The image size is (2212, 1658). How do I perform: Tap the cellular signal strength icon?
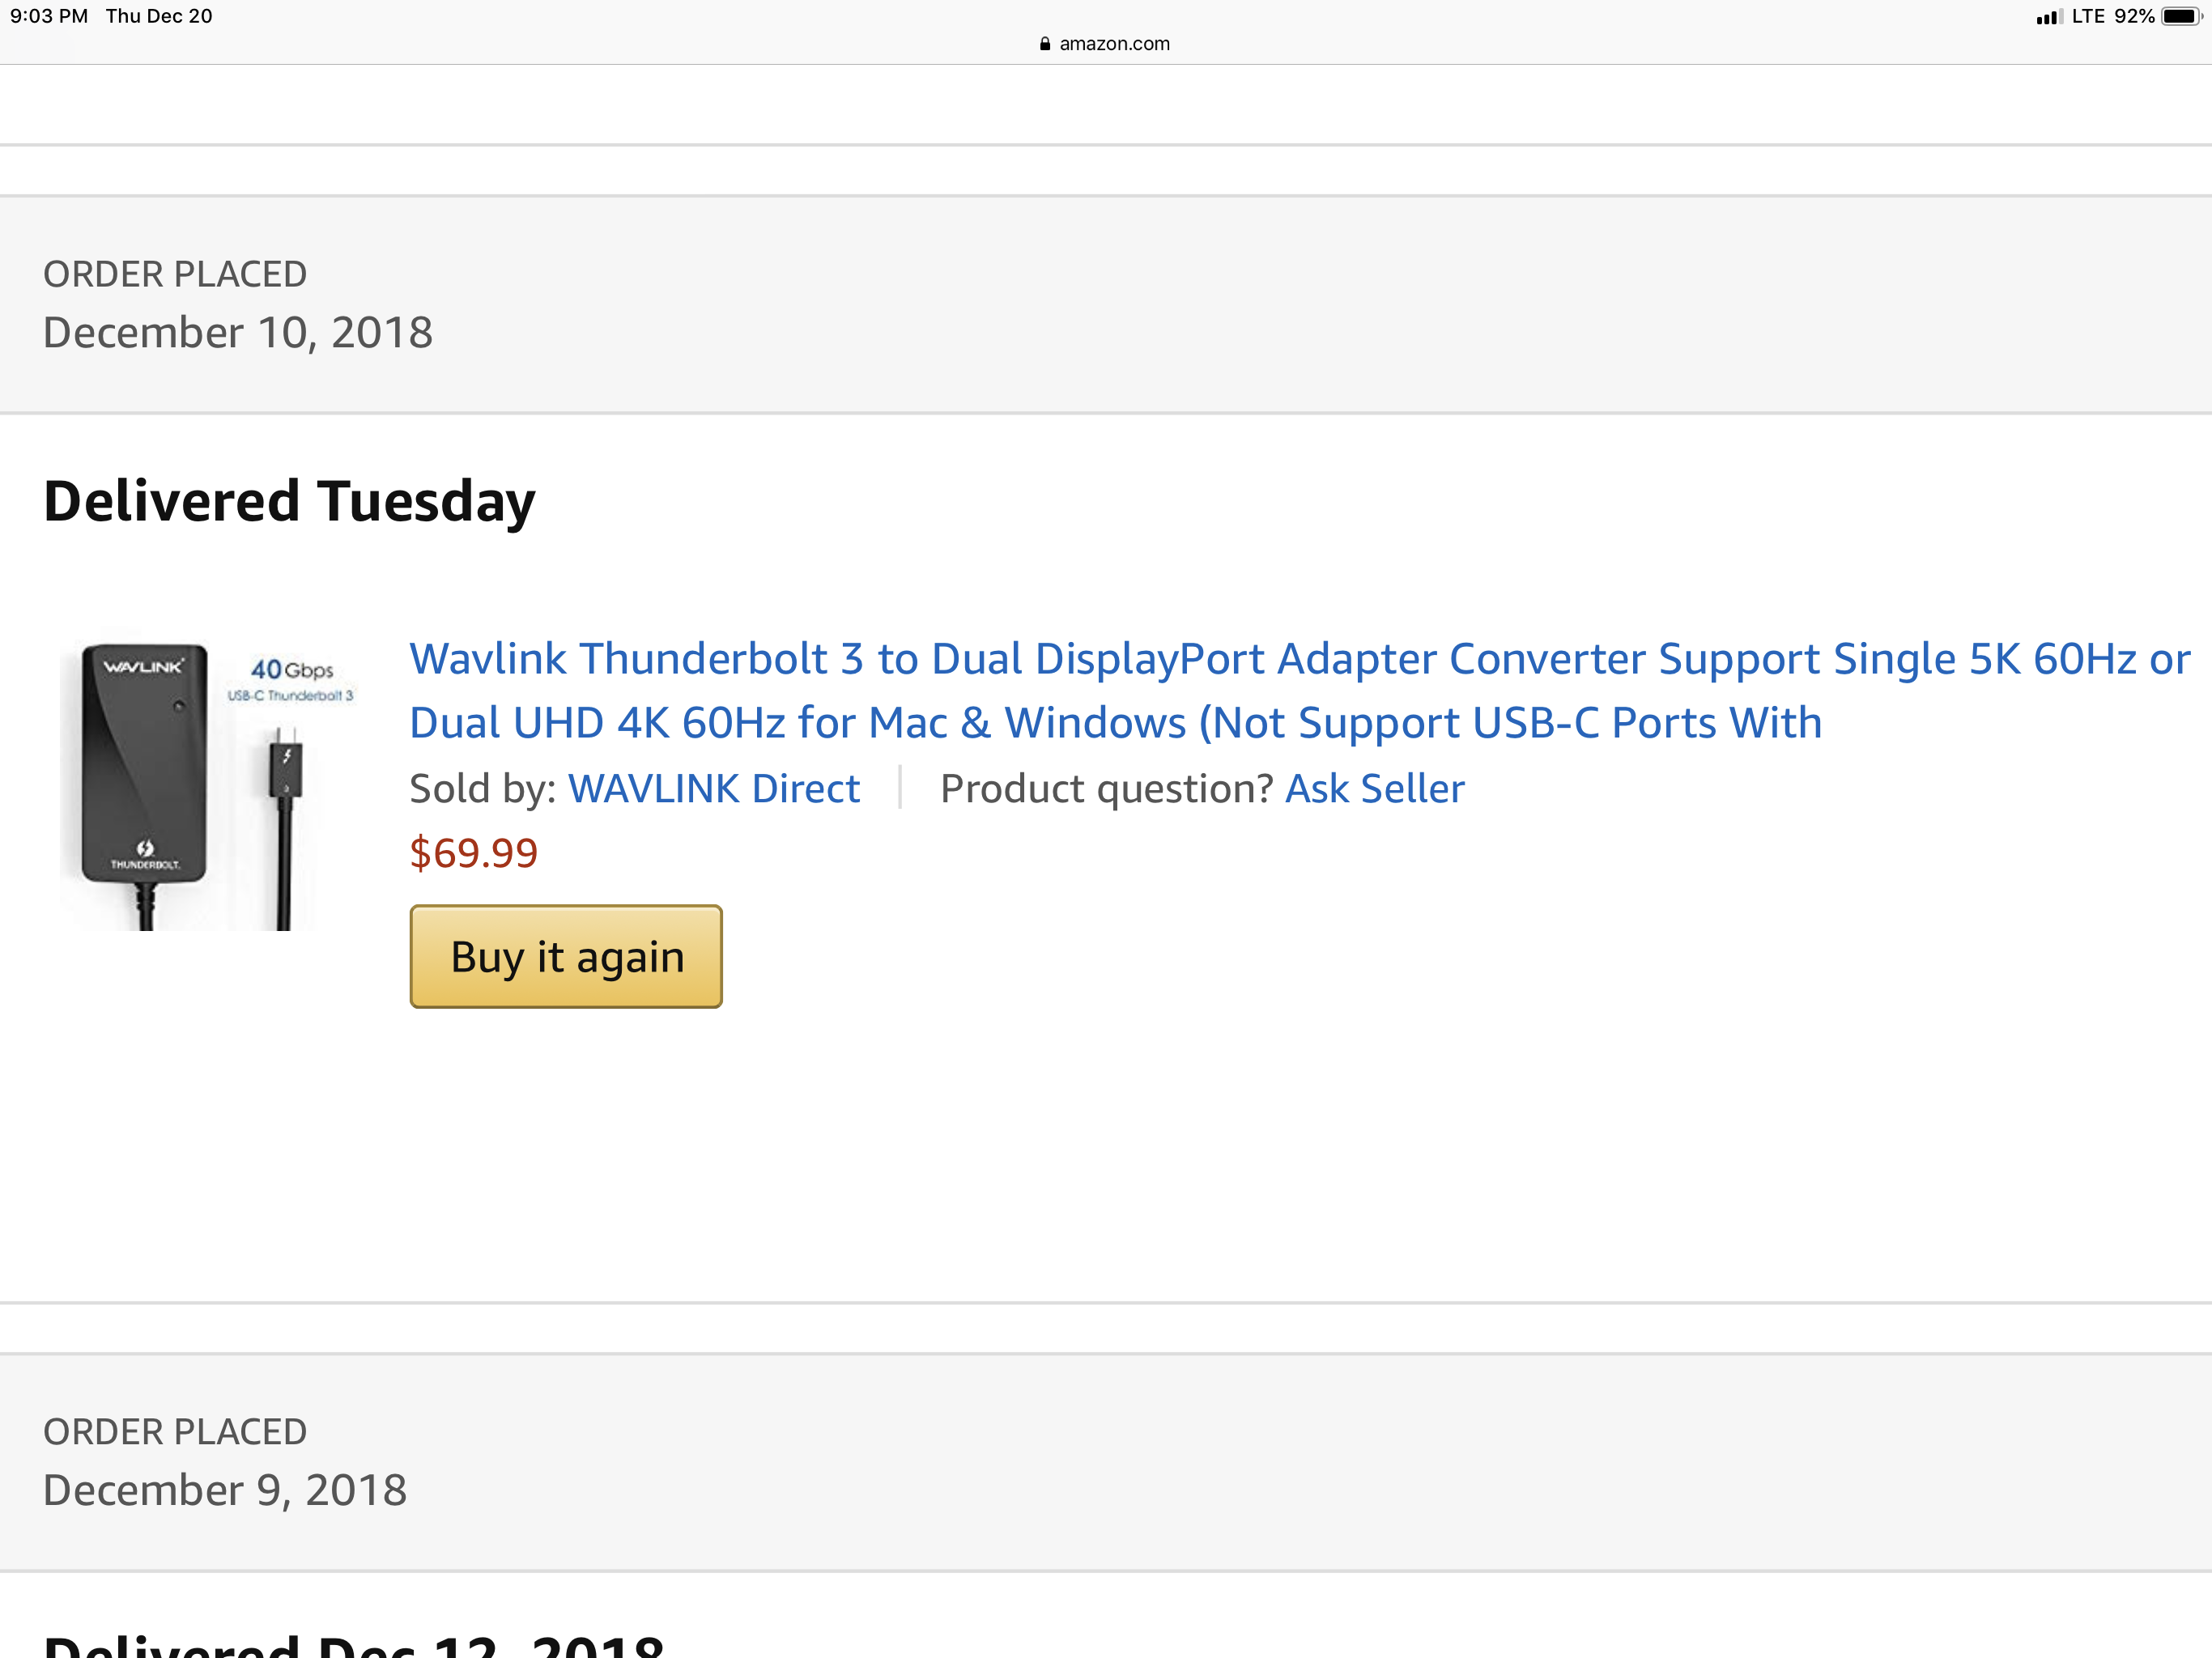(x=2048, y=17)
